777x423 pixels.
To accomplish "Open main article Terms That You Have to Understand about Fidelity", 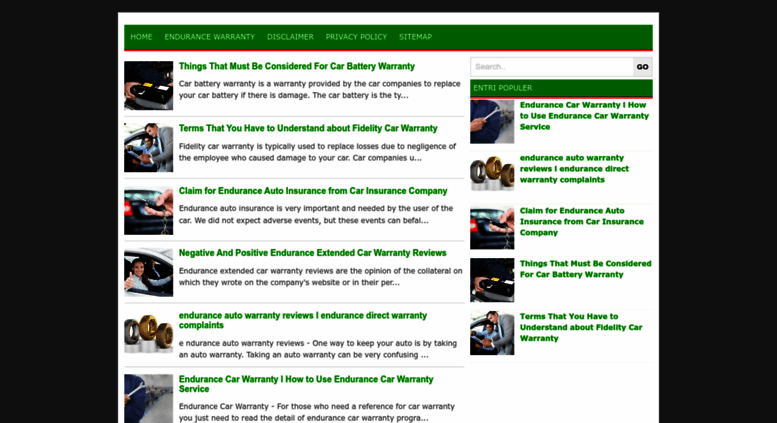I will click(x=308, y=128).
